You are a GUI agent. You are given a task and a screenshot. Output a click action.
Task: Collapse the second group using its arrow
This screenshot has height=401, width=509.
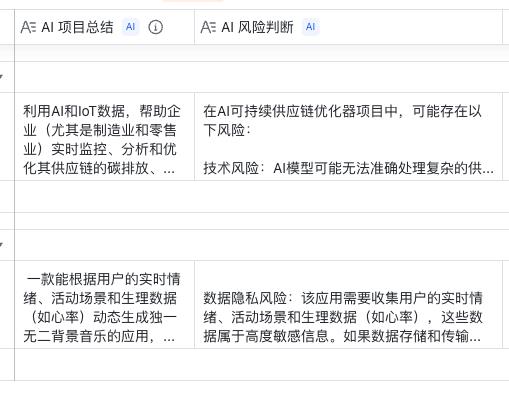coord(1,245)
